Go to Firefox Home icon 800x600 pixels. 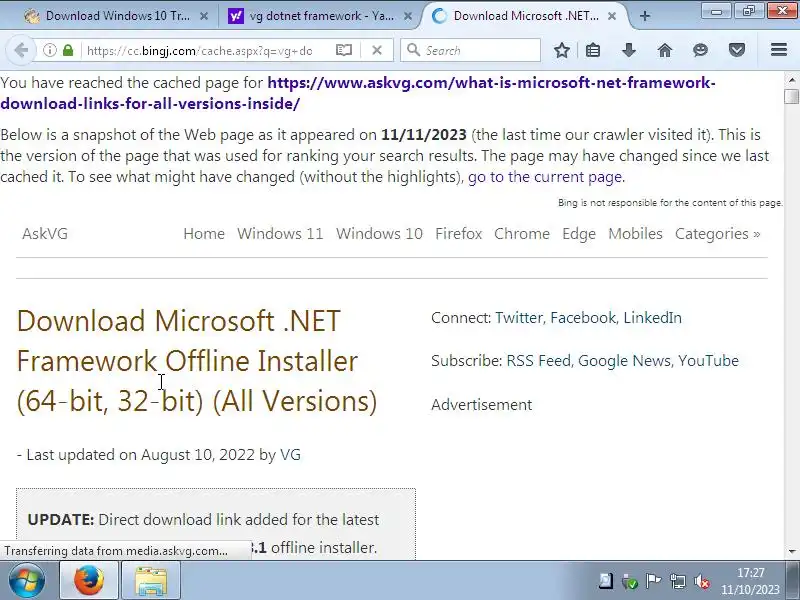coord(665,50)
